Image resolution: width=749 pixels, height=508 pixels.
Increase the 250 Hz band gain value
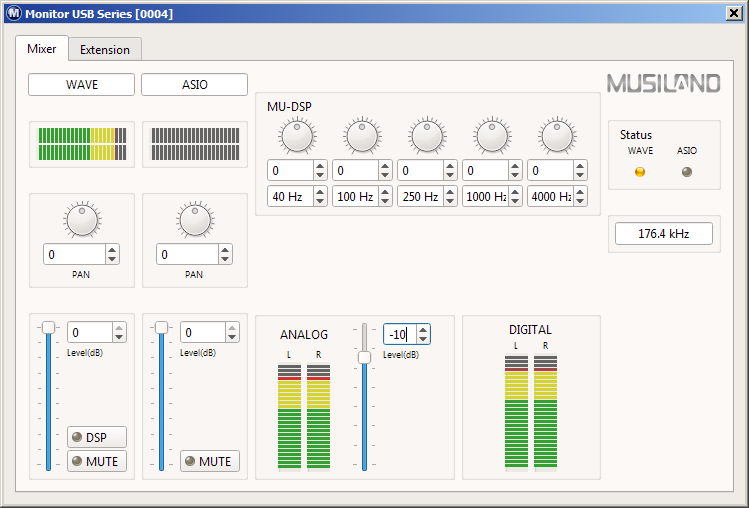tap(450, 166)
